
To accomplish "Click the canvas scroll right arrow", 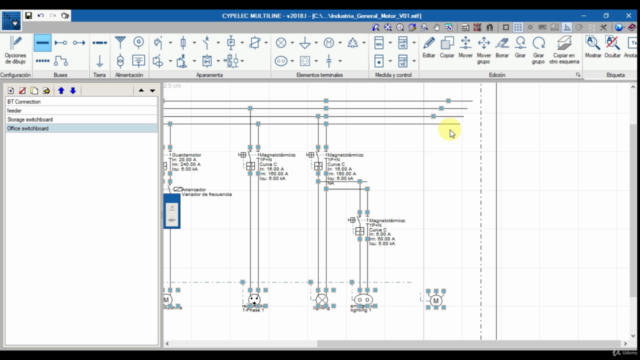I will click(x=625, y=344).
